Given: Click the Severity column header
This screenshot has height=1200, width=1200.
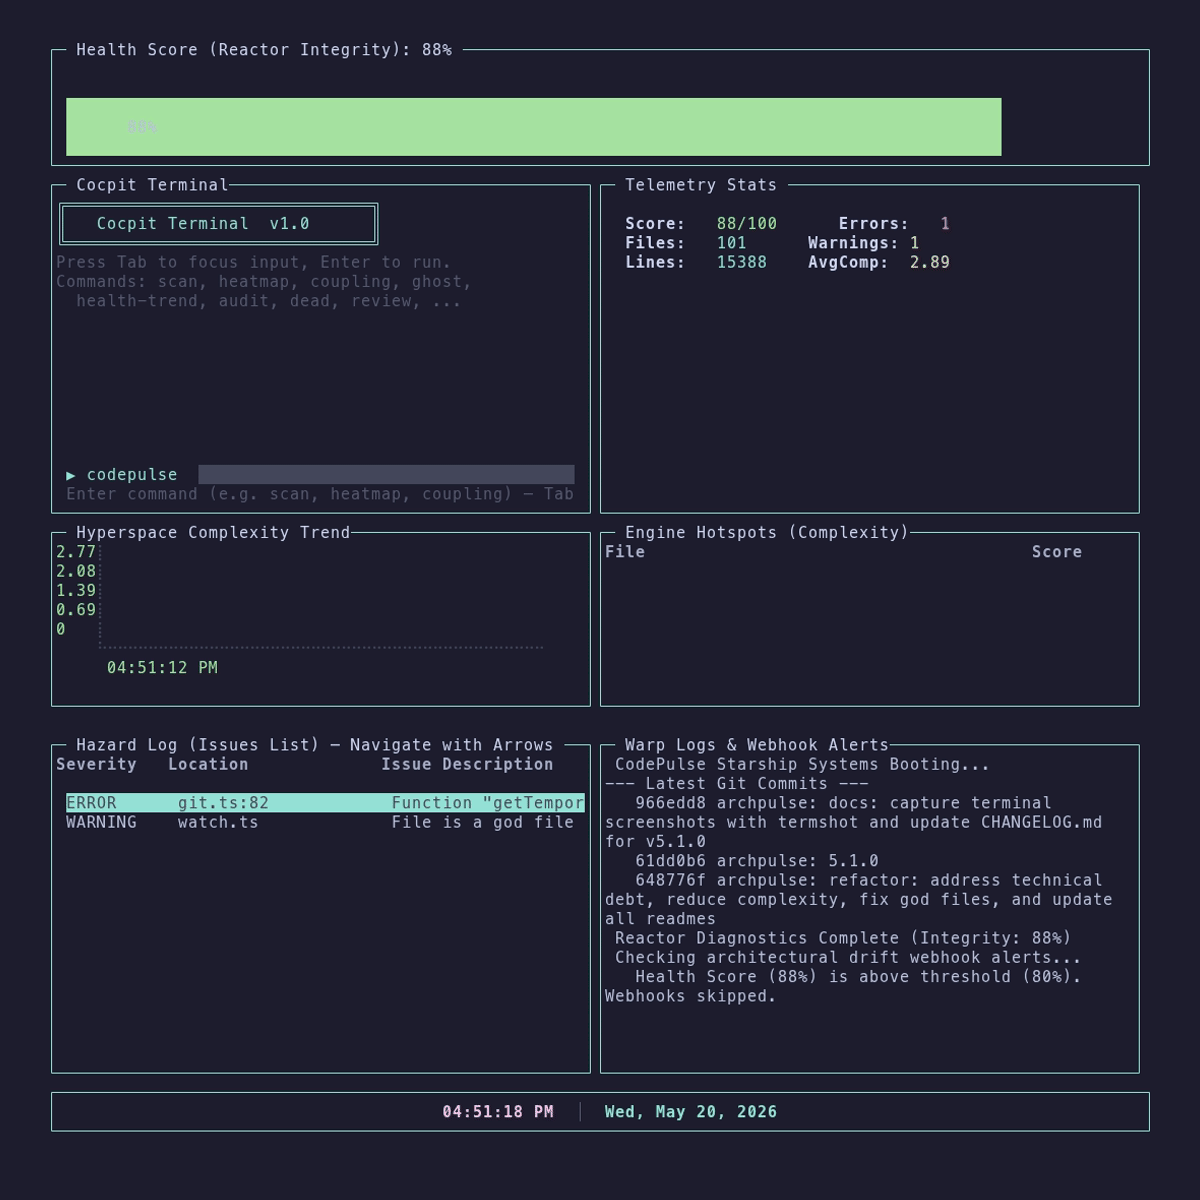Looking at the screenshot, I should [x=96, y=764].
